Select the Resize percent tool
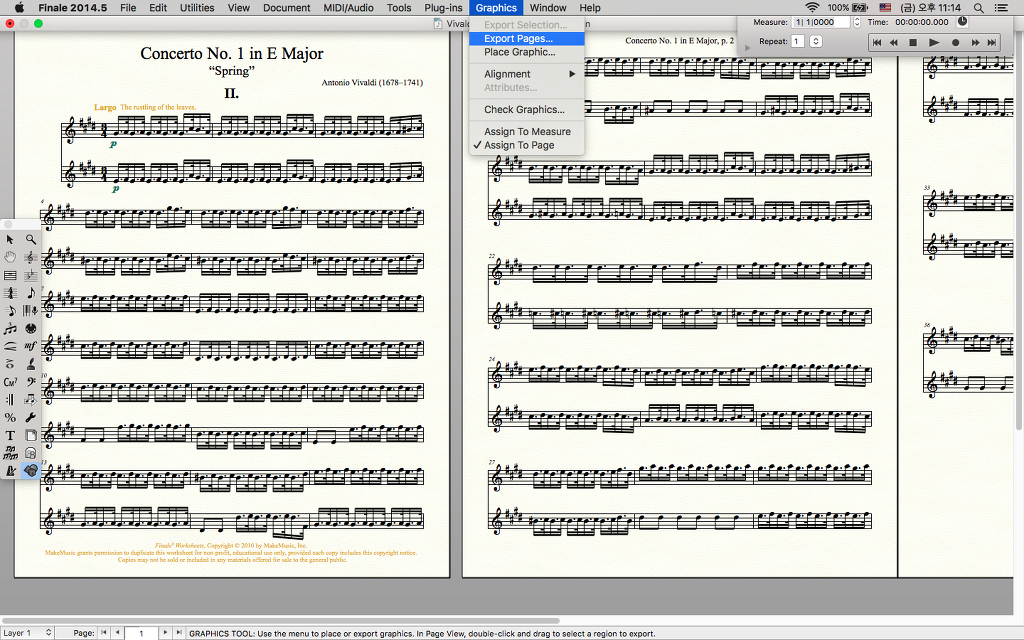Screen dimensions: 1024x640 (10, 417)
